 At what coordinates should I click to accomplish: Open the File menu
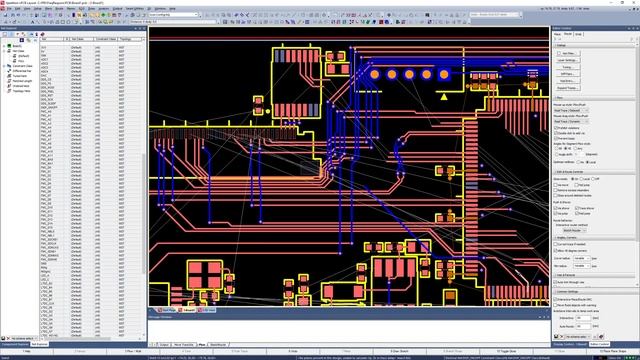(x=9, y=9)
